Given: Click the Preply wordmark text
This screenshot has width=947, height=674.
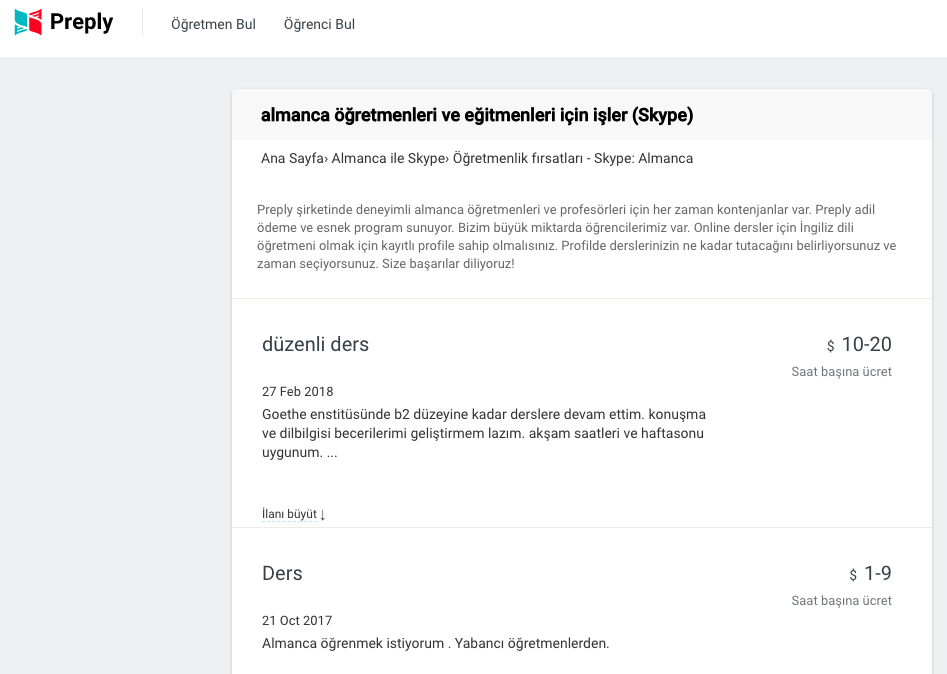Looking at the screenshot, I should (82, 22).
